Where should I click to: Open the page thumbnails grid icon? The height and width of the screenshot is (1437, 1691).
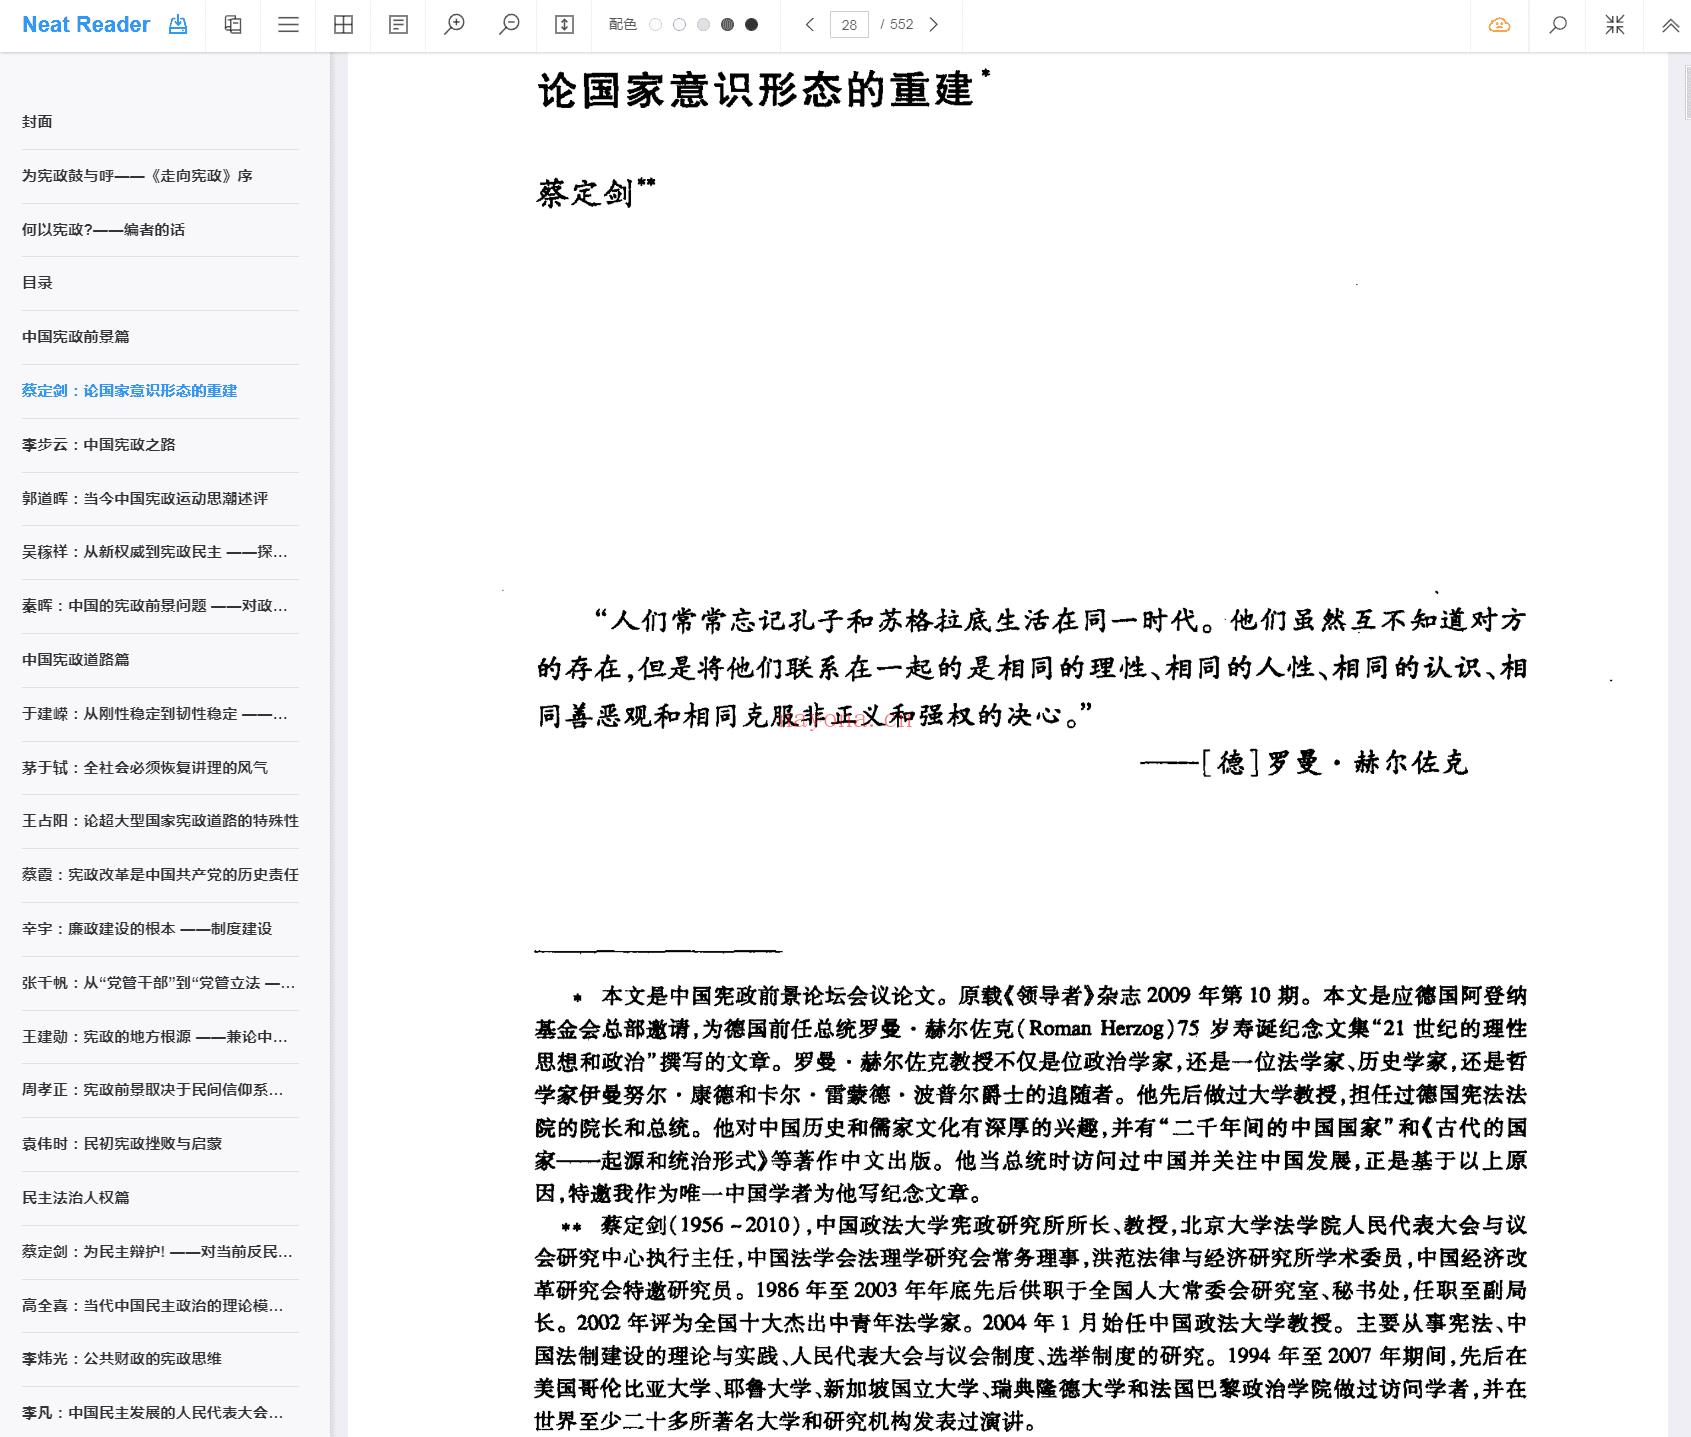pos(343,25)
